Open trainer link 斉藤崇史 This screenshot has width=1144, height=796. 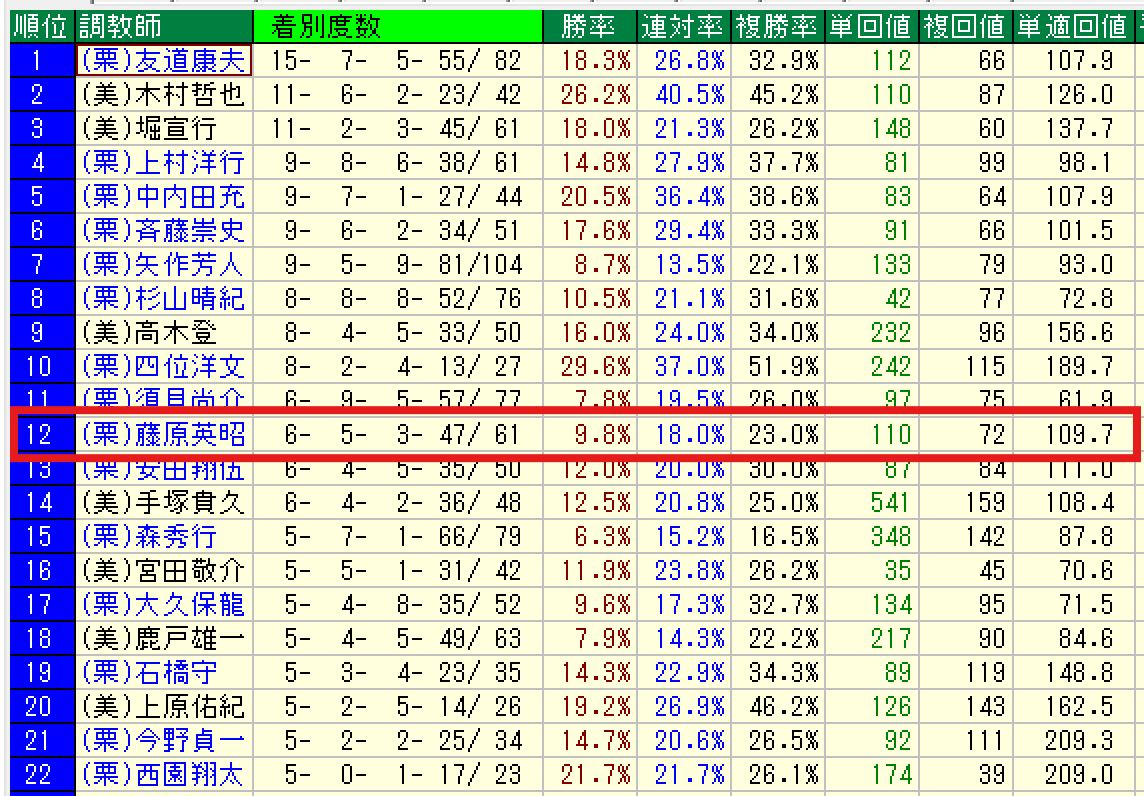[163, 231]
